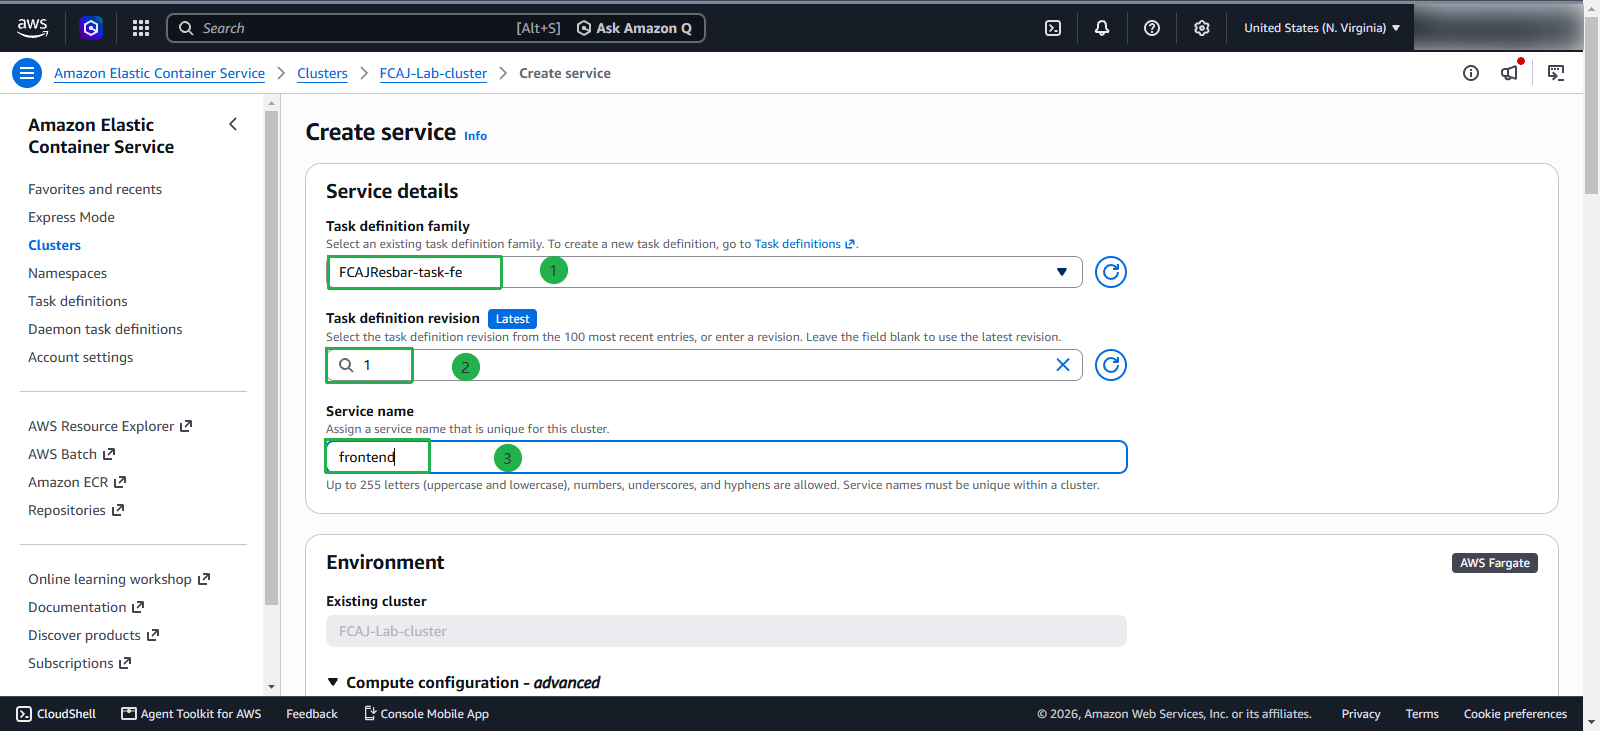This screenshot has height=731, width=1600.
Task: Open the help question mark icon
Action: tap(1152, 28)
